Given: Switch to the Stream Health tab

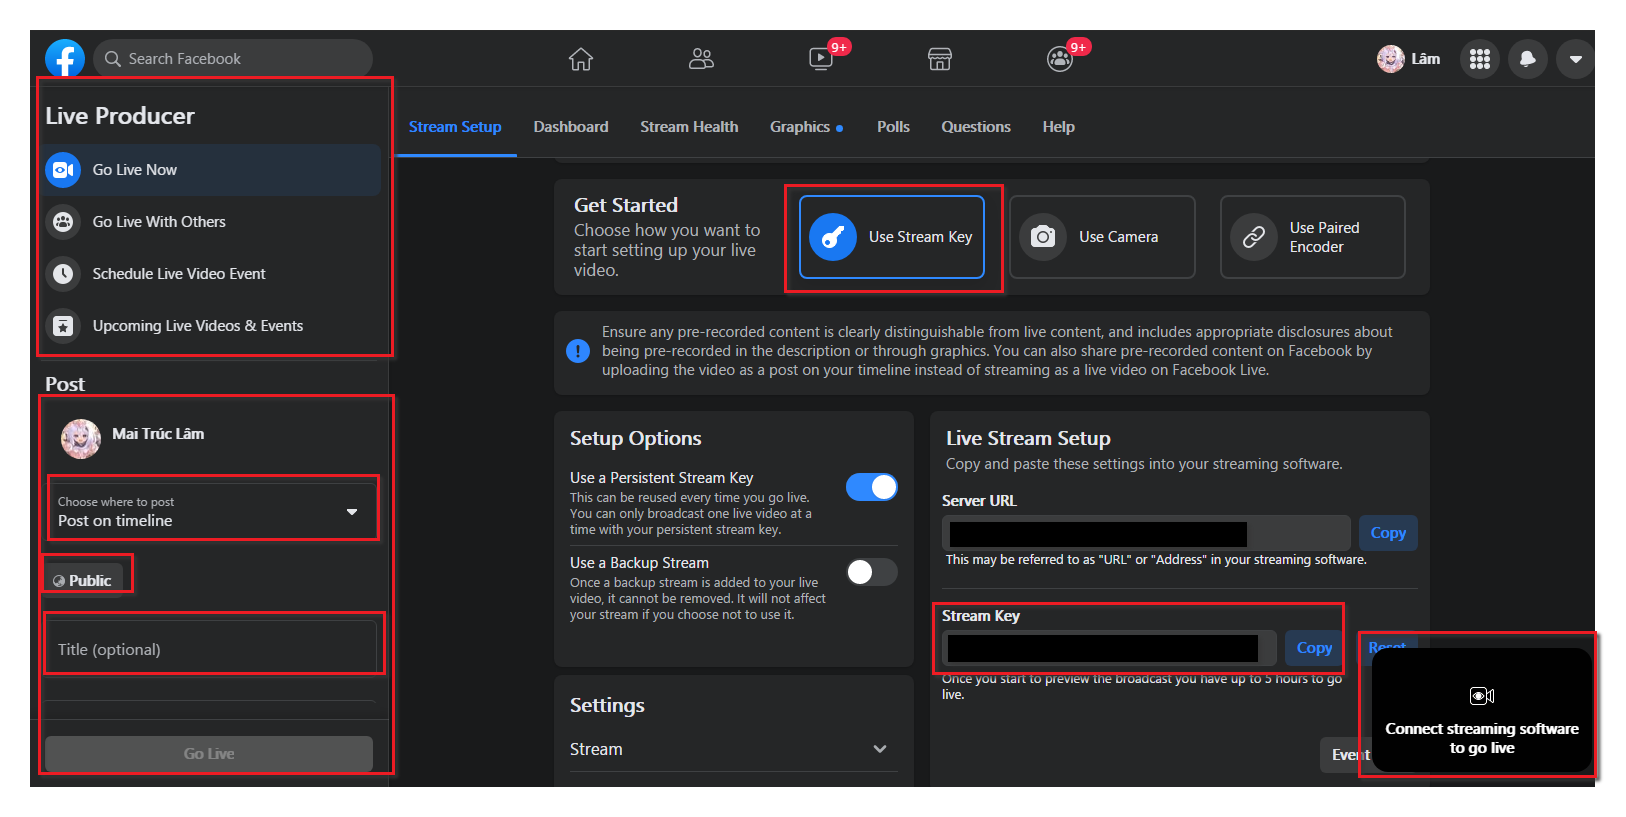Looking at the screenshot, I should (689, 127).
